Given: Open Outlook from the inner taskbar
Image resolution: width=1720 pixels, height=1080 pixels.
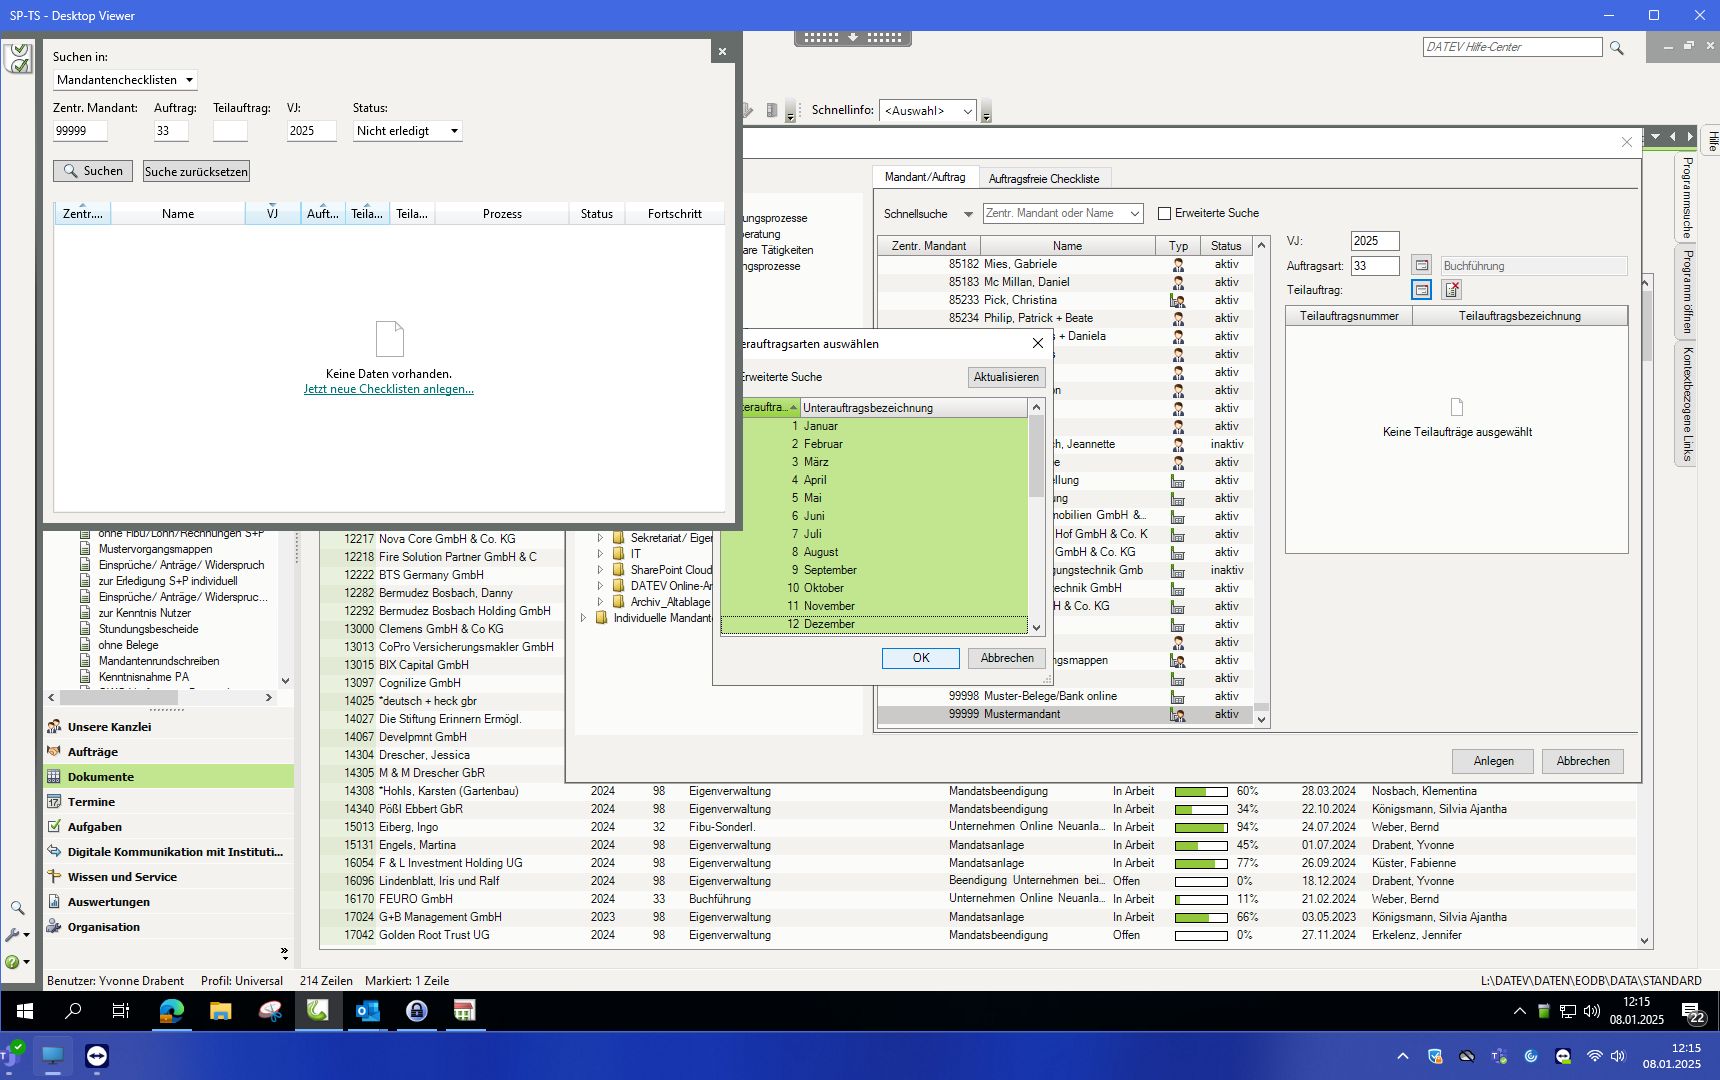Looking at the screenshot, I should tap(367, 1011).
